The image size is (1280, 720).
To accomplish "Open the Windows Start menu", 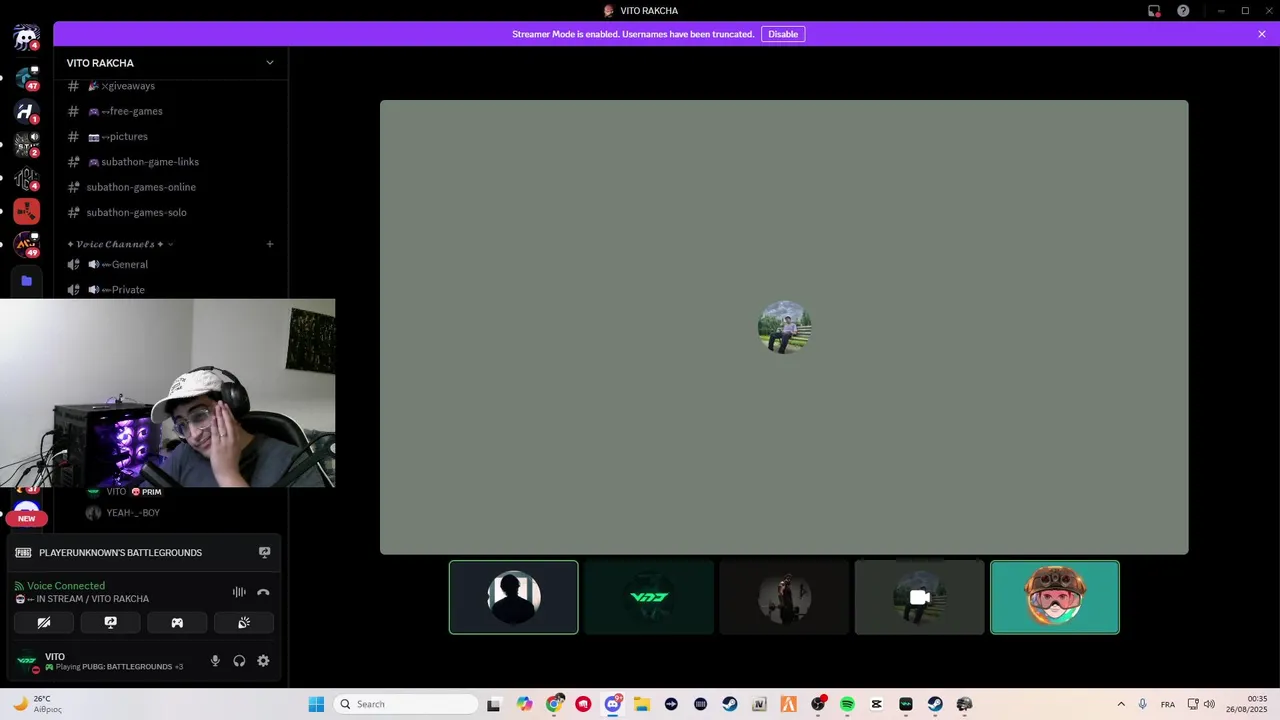I will 316,704.
